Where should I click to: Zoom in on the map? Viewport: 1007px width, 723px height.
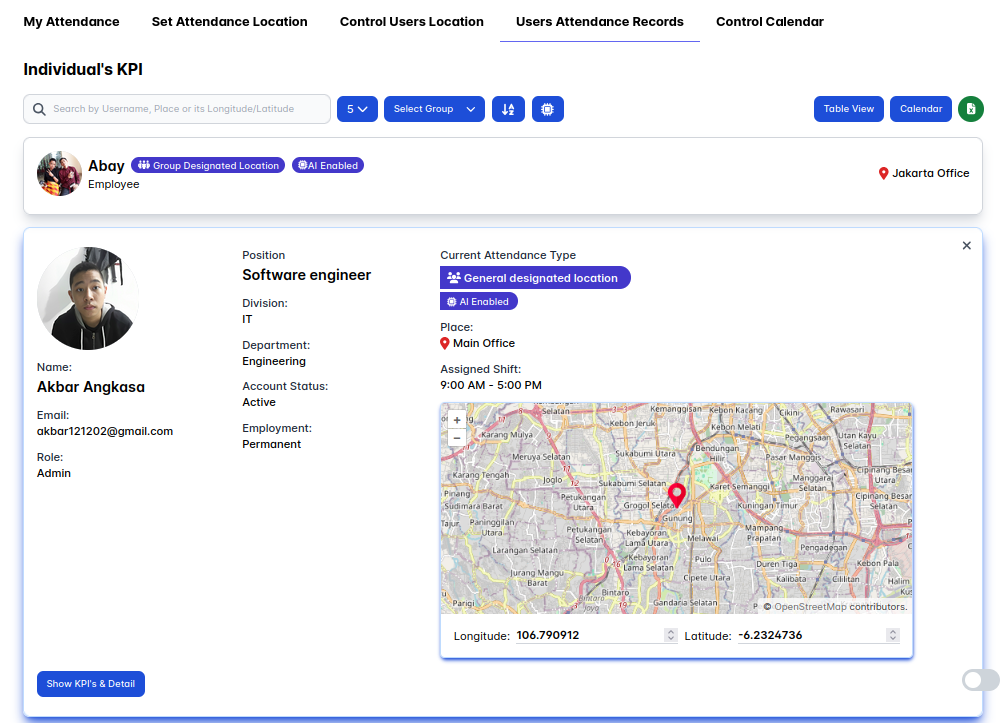pyautogui.click(x=457, y=421)
